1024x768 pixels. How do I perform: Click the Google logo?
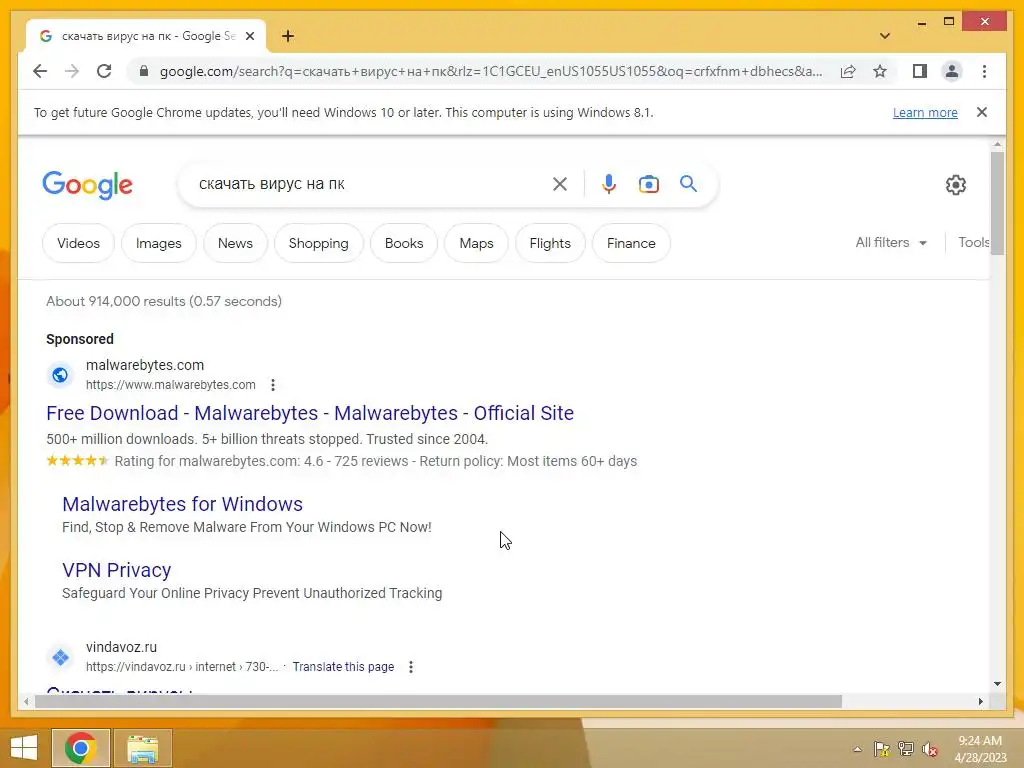coord(88,185)
